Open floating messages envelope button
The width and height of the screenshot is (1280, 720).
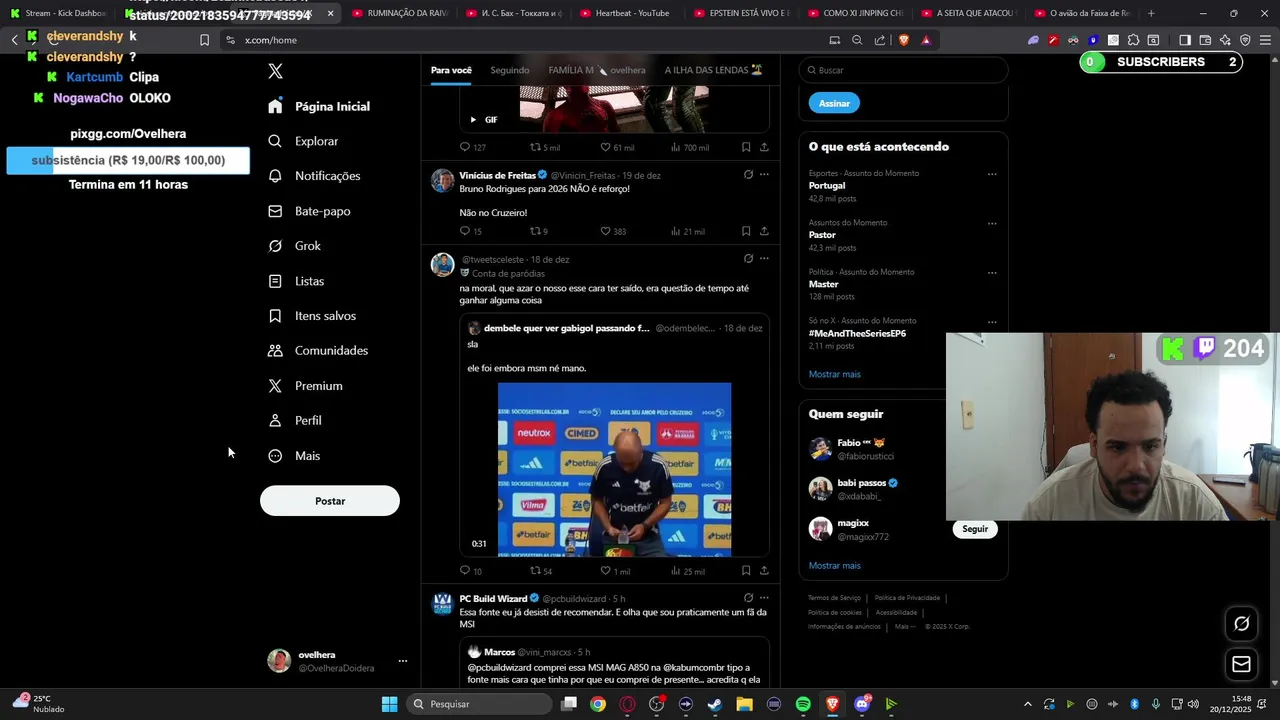pyautogui.click(x=1241, y=664)
